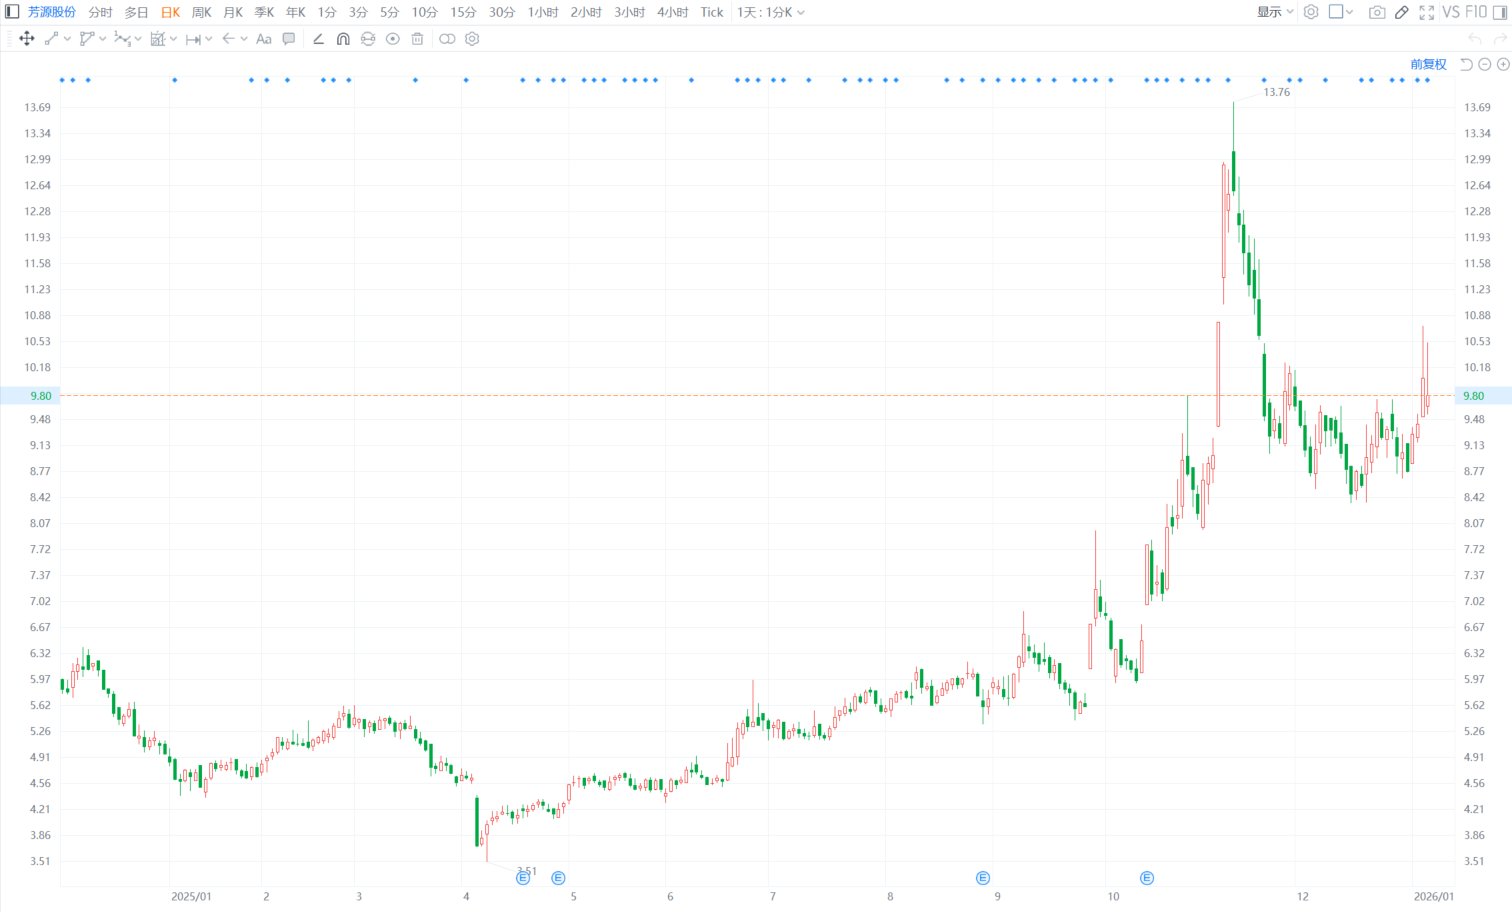Viewport: 1512px width, 912px height.
Task: Select the angle line drawing tool
Action: point(318,39)
